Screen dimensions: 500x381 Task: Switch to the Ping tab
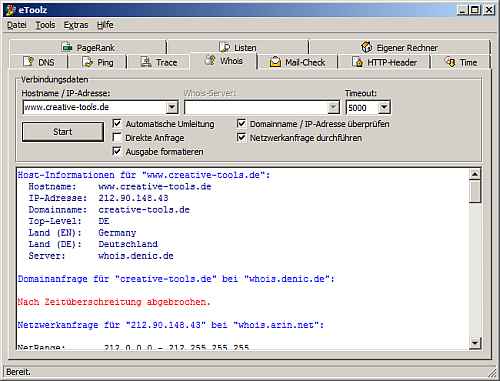(x=98, y=62)
